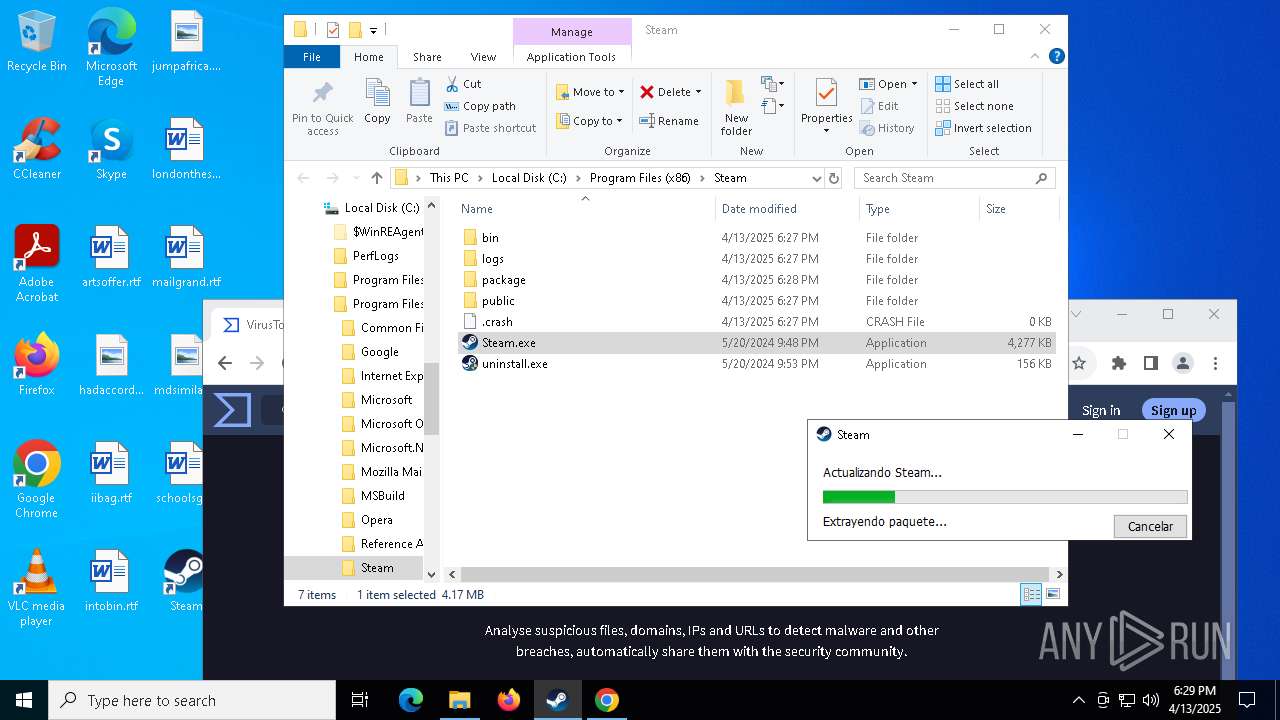Click Select all in ribbon
Viewport: 1280px width, 720px height.
[967, 84]
